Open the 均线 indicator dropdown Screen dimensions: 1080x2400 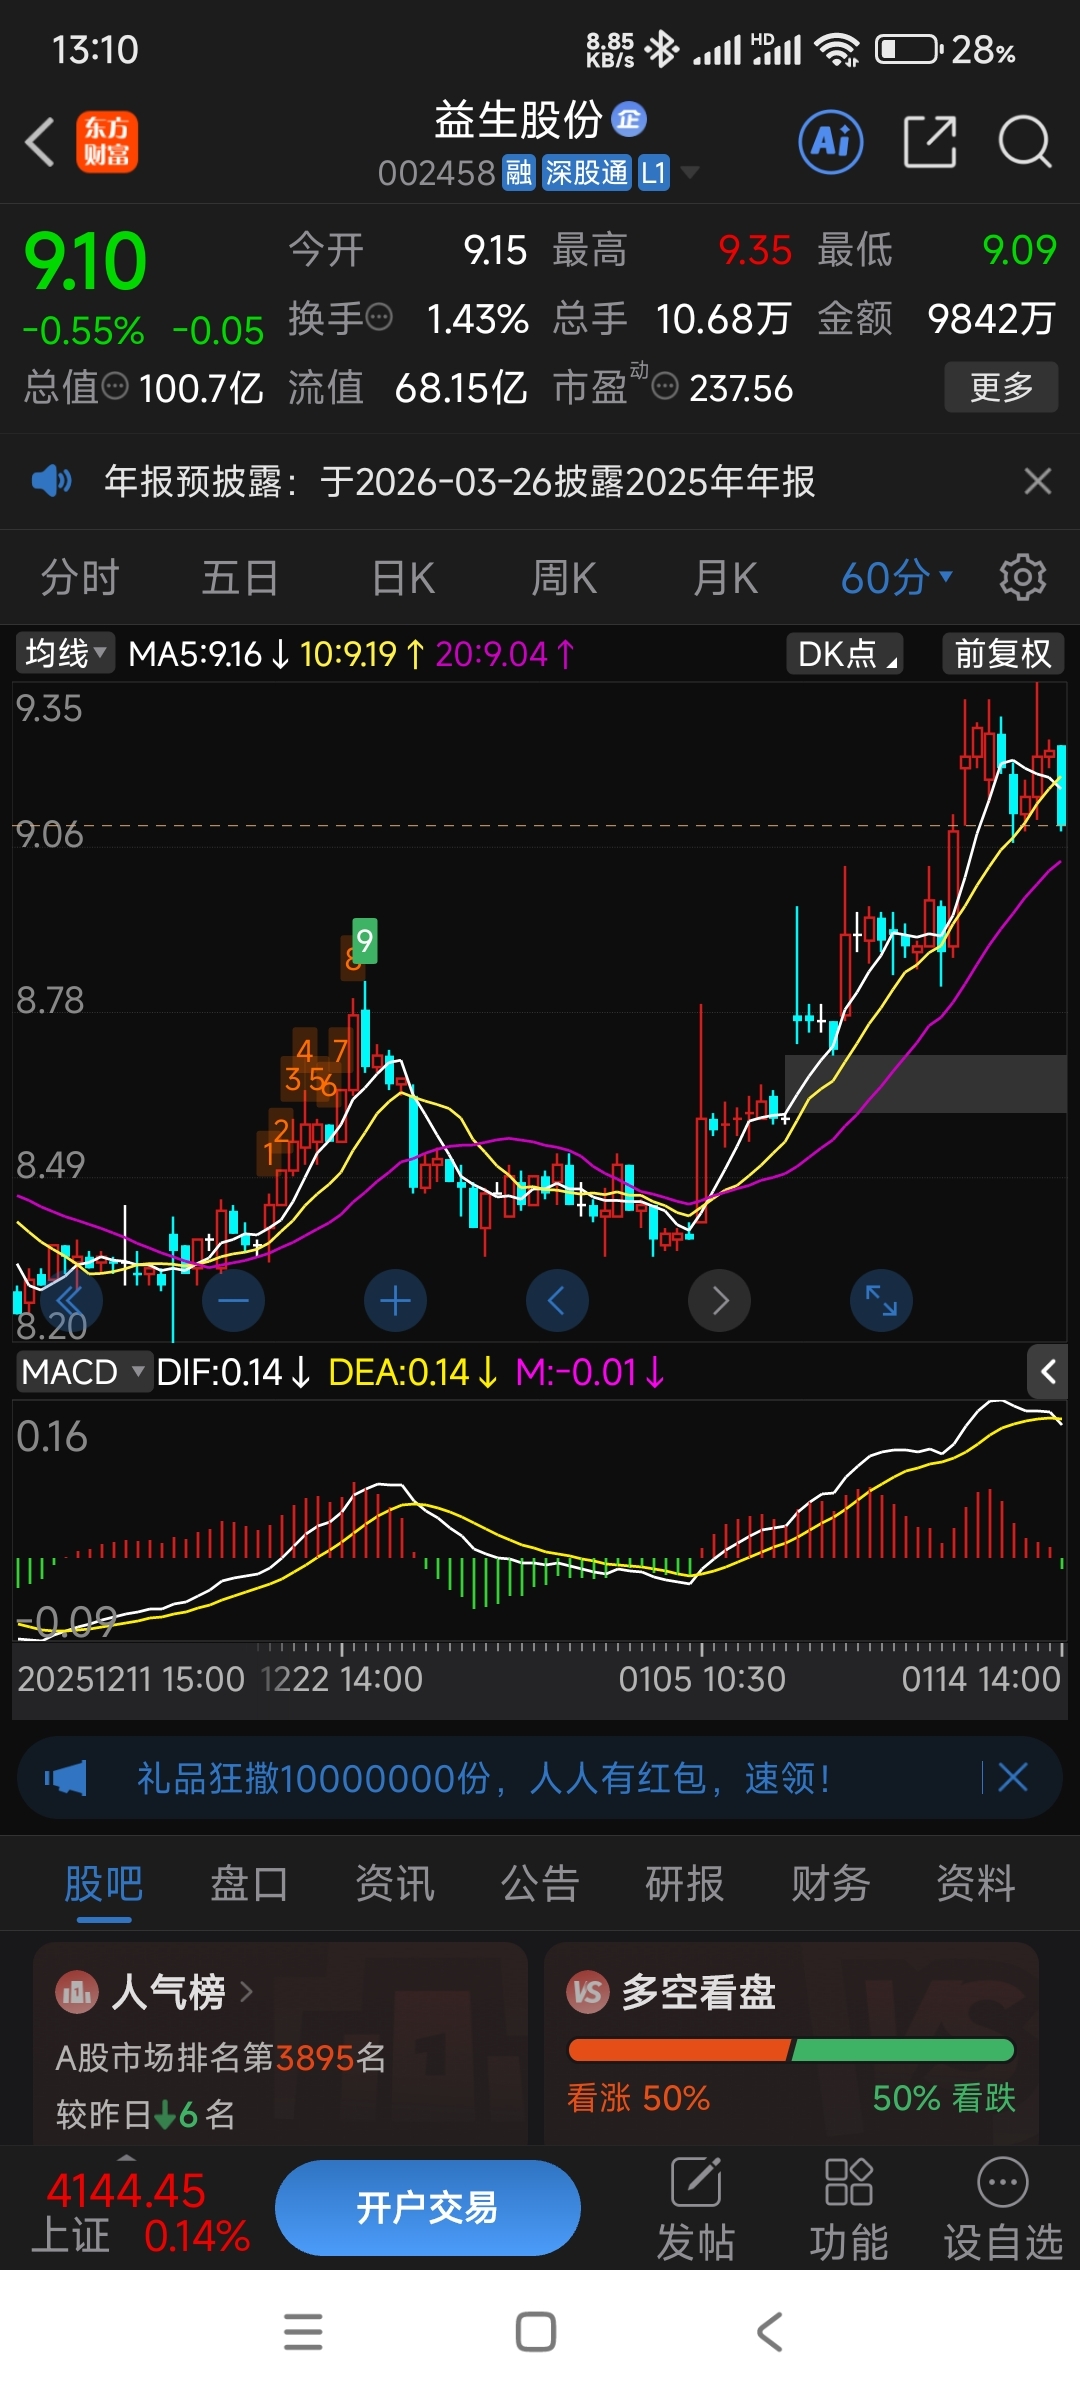coord(65,653)
